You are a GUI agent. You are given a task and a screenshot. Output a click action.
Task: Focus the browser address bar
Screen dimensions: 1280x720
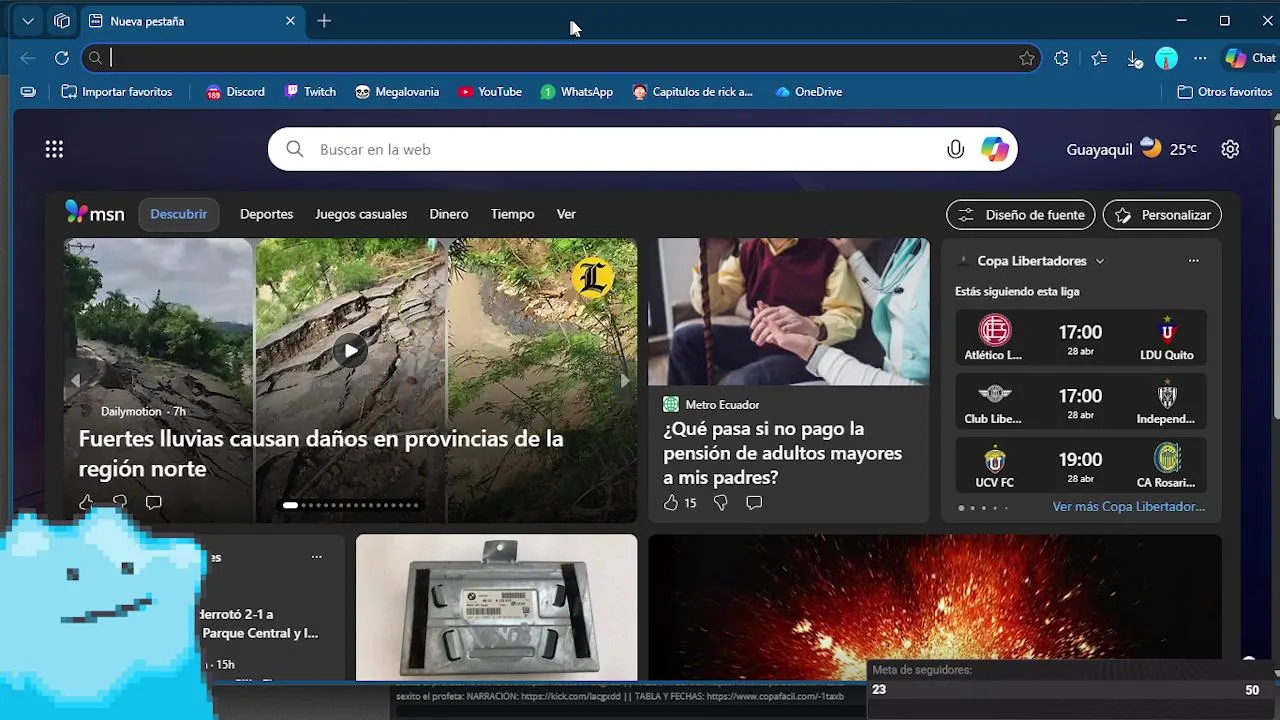pos(560,58)
